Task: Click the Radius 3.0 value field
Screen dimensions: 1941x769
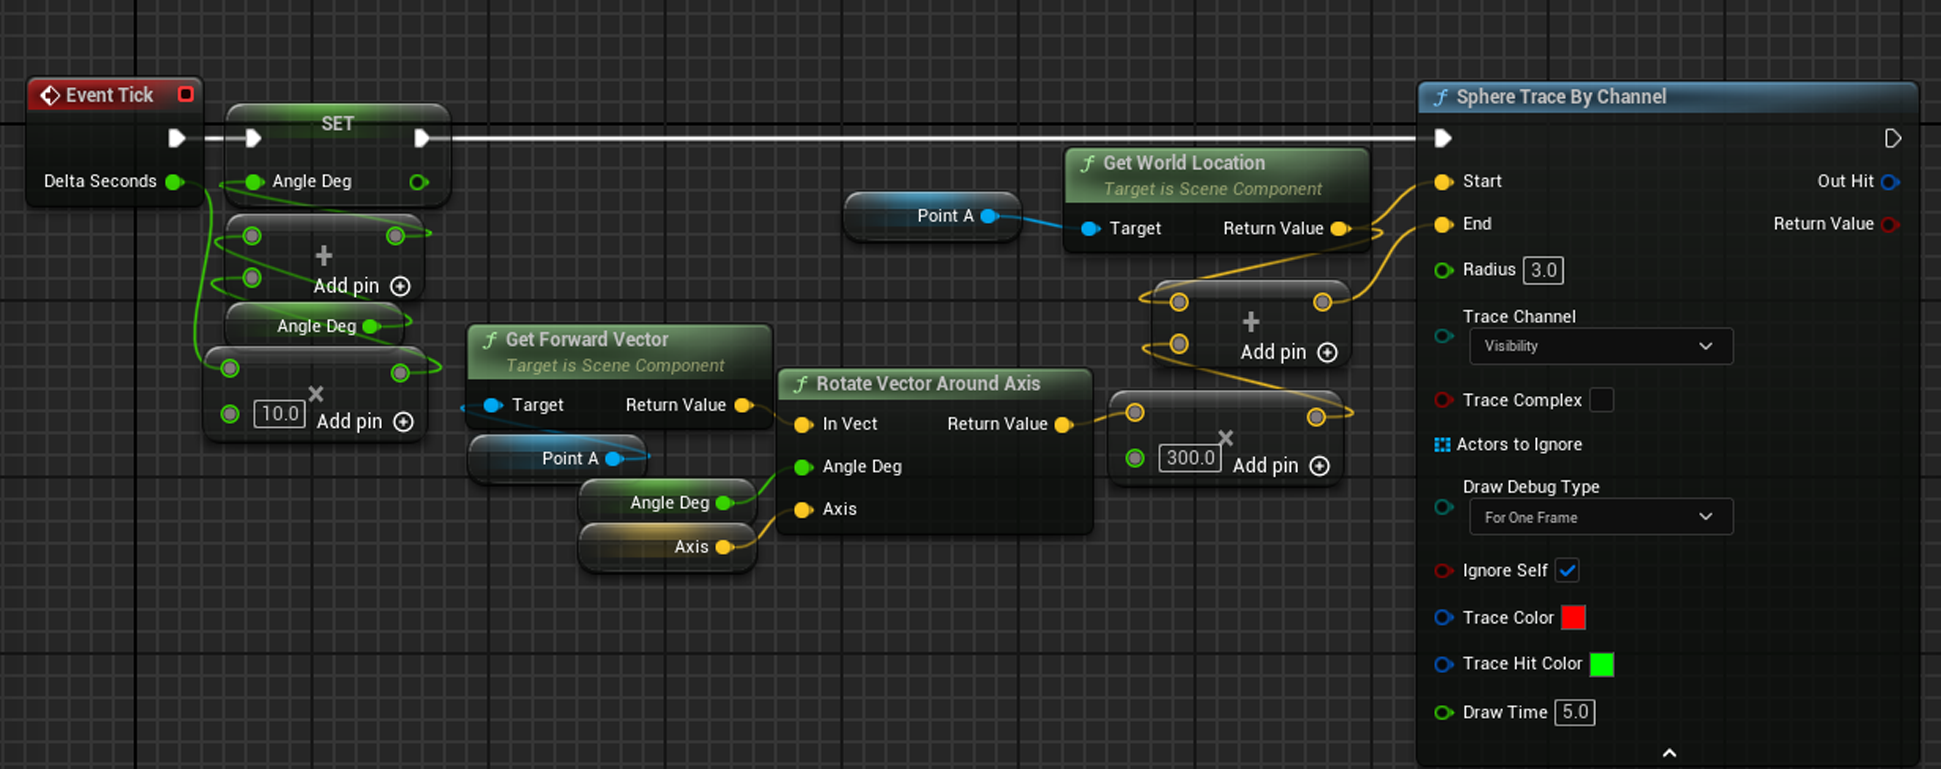Action: coord(1543,270)
